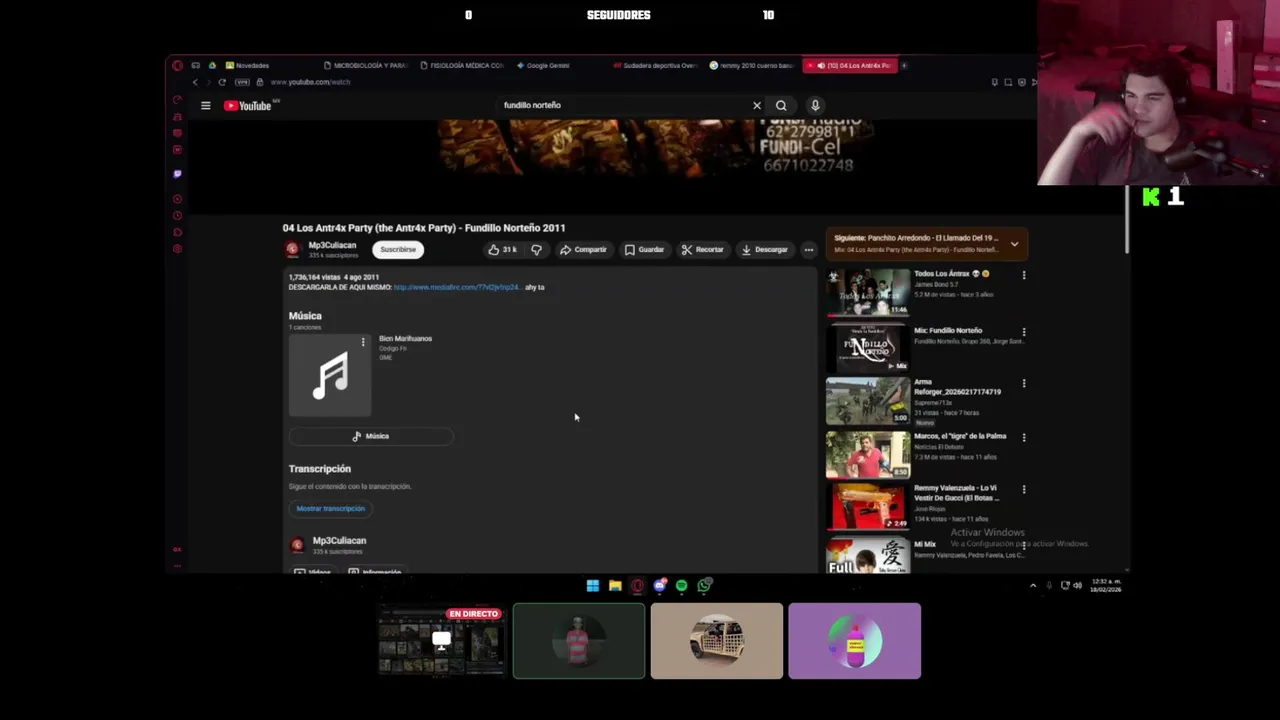Select the striped-shirt person avatar tile

(579, 641)
